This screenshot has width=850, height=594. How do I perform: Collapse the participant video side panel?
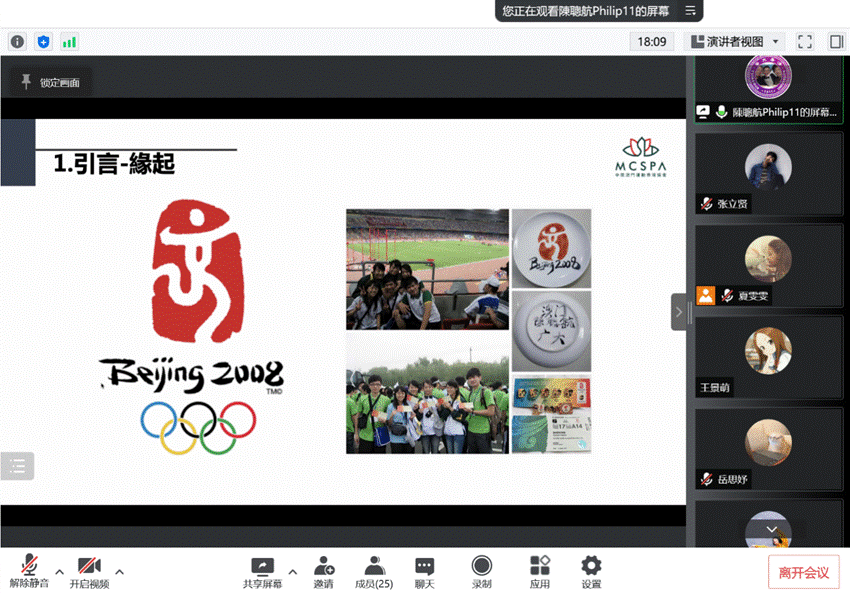[x=679, y=312]
